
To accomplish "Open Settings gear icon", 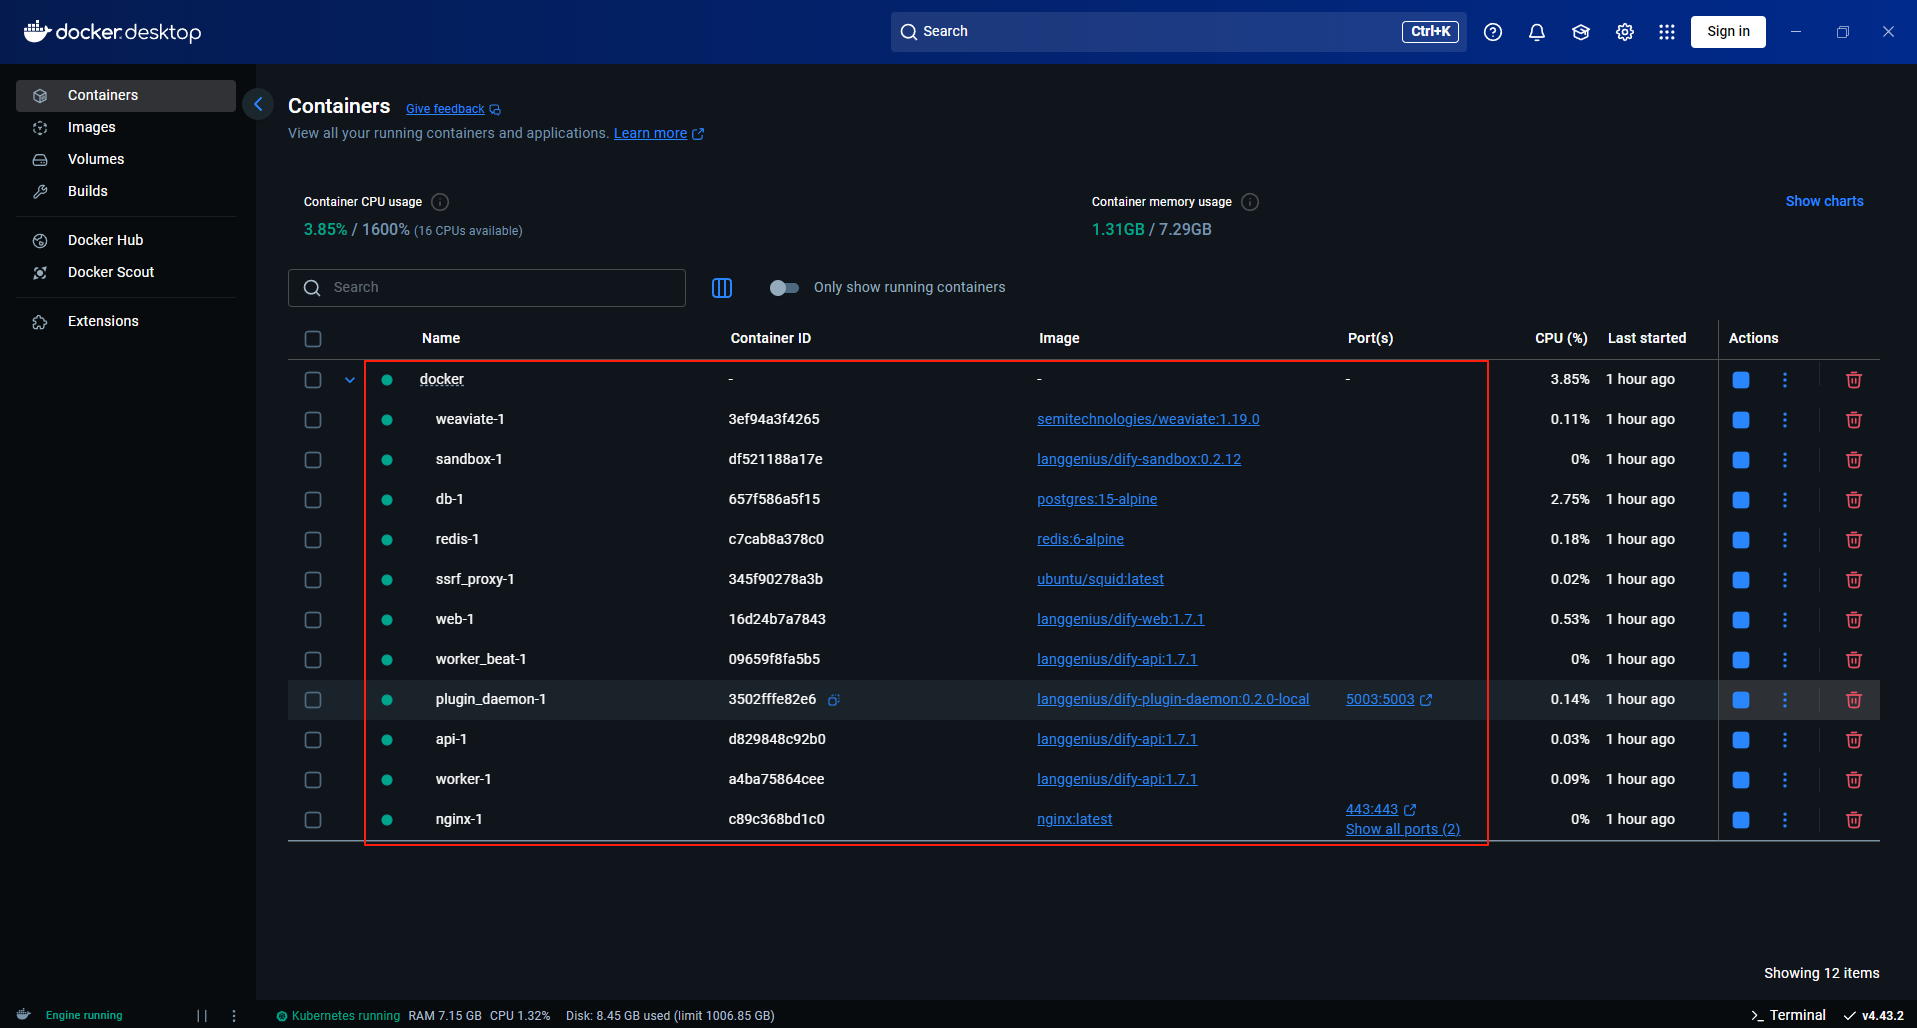I will (1625, 32).
